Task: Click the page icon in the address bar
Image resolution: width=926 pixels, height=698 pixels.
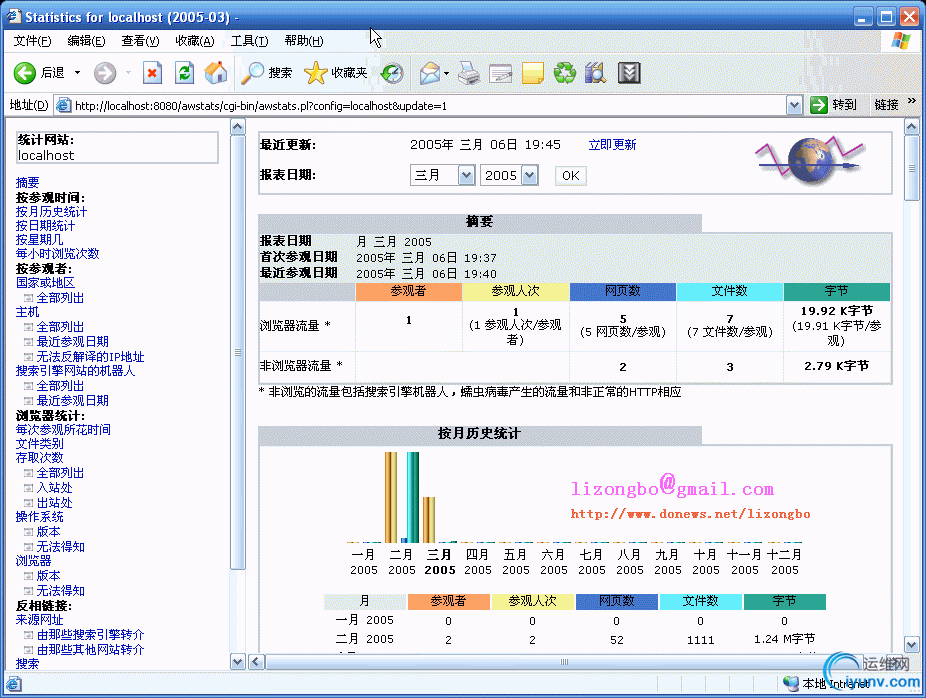Action: 63,106
